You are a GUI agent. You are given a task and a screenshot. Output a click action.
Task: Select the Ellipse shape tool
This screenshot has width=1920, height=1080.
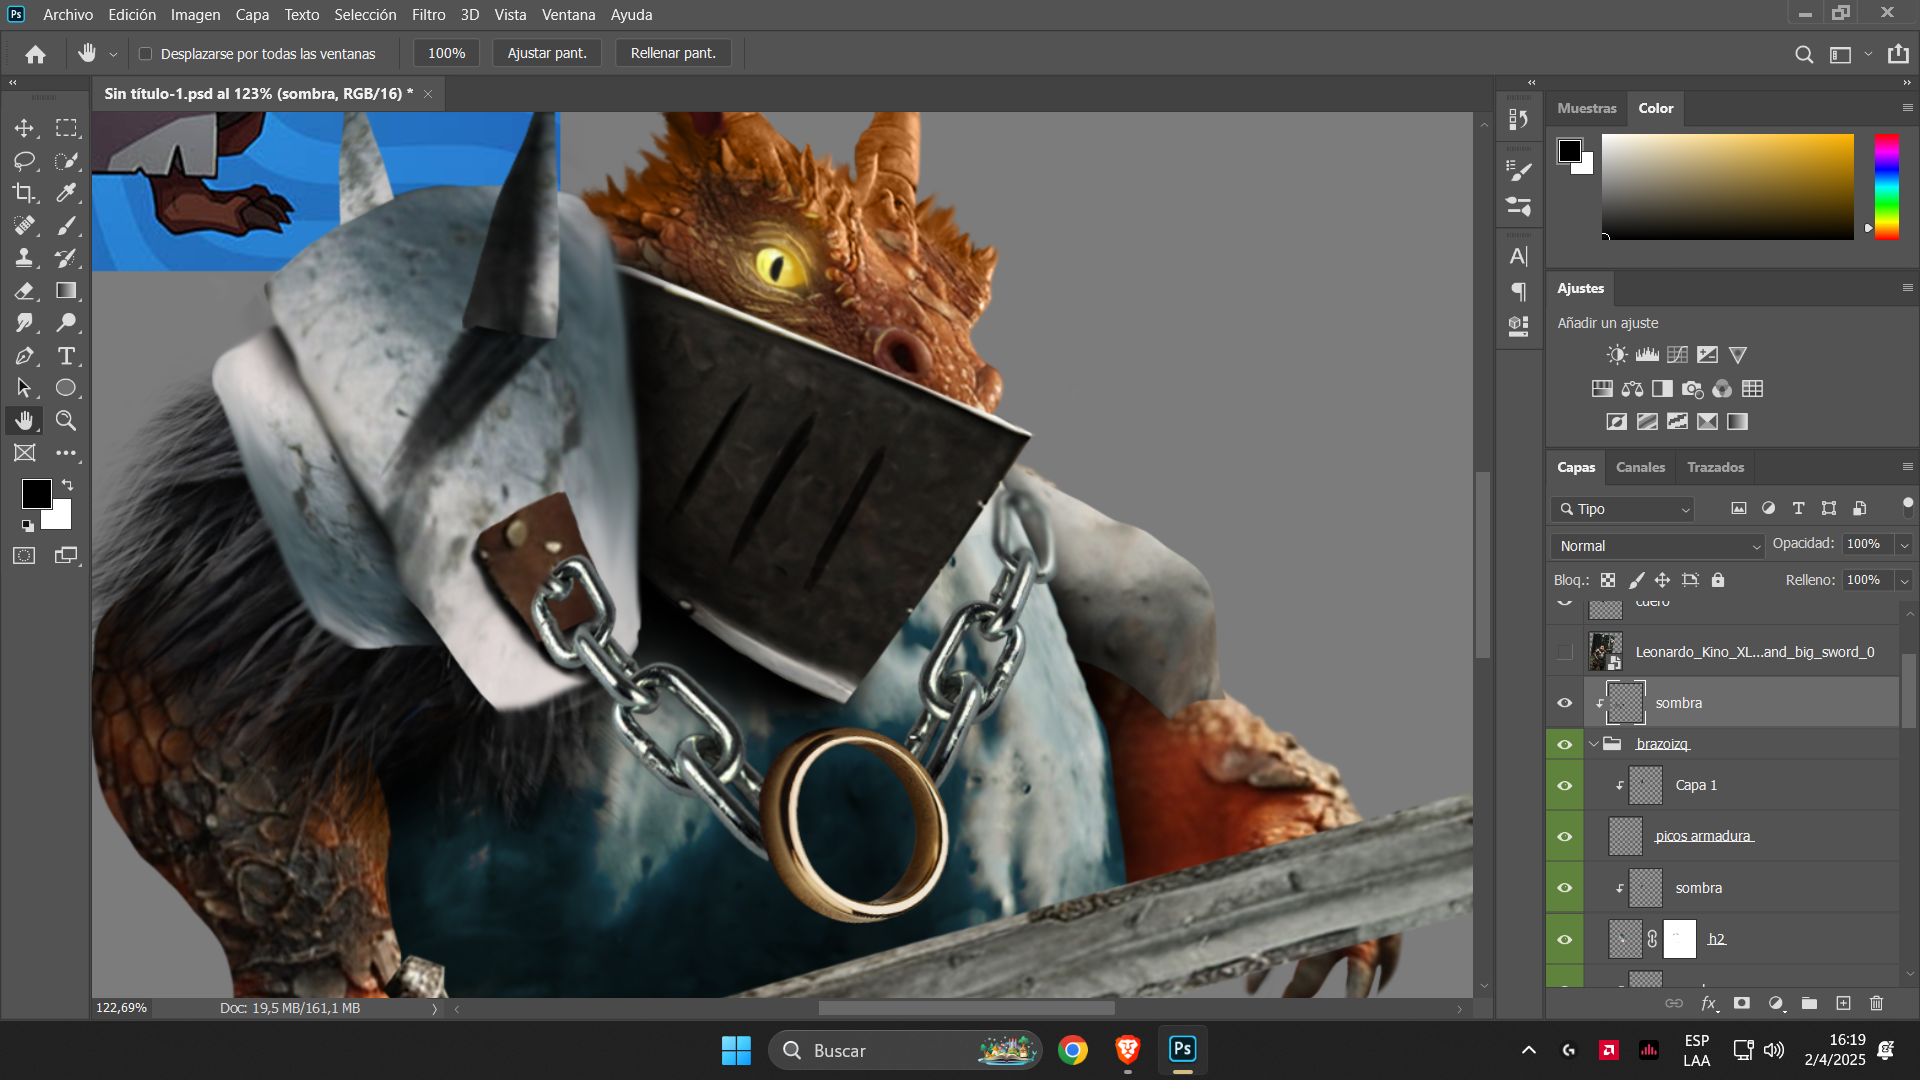click(66, 388)
